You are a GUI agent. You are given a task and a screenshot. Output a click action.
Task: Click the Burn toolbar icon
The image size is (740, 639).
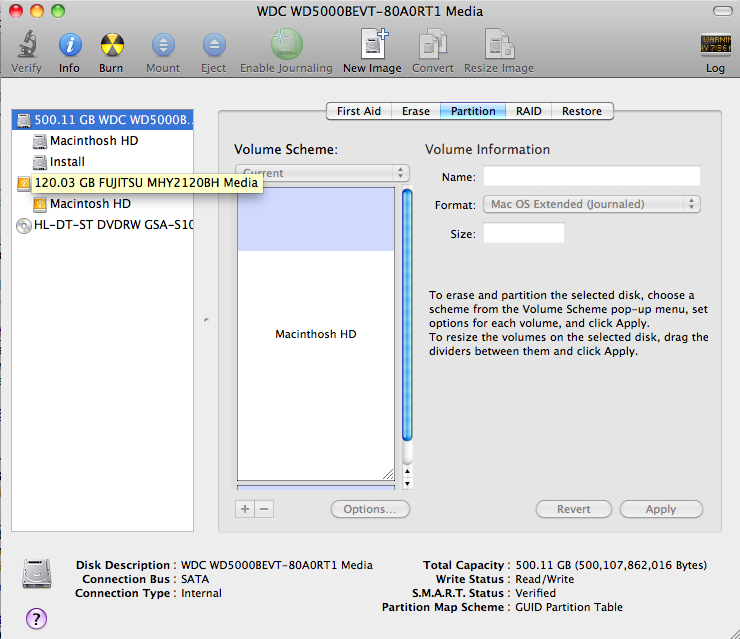tap(112, 45)
